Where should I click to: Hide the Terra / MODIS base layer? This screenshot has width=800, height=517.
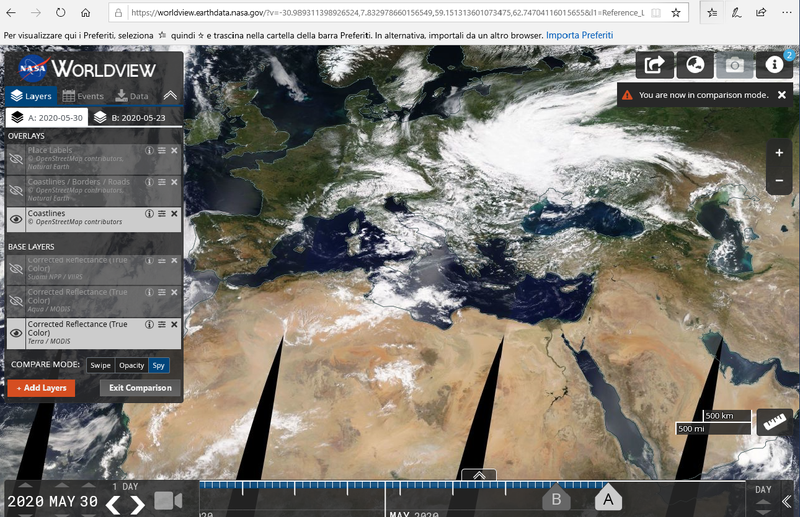click(x=16, y=333)
